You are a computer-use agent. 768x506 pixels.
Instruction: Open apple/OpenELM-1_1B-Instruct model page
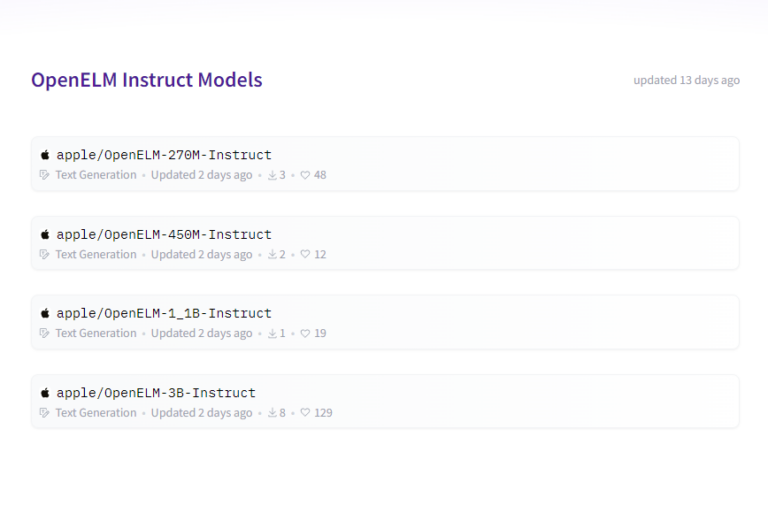[164, 313]
